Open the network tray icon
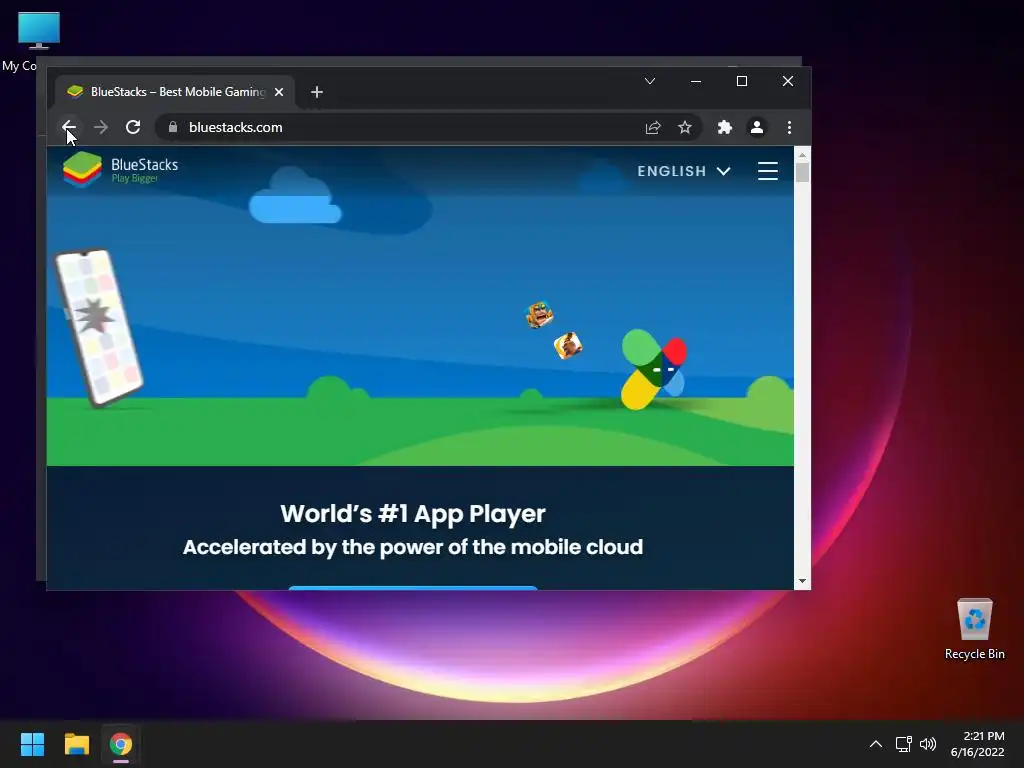 [904, 744]
